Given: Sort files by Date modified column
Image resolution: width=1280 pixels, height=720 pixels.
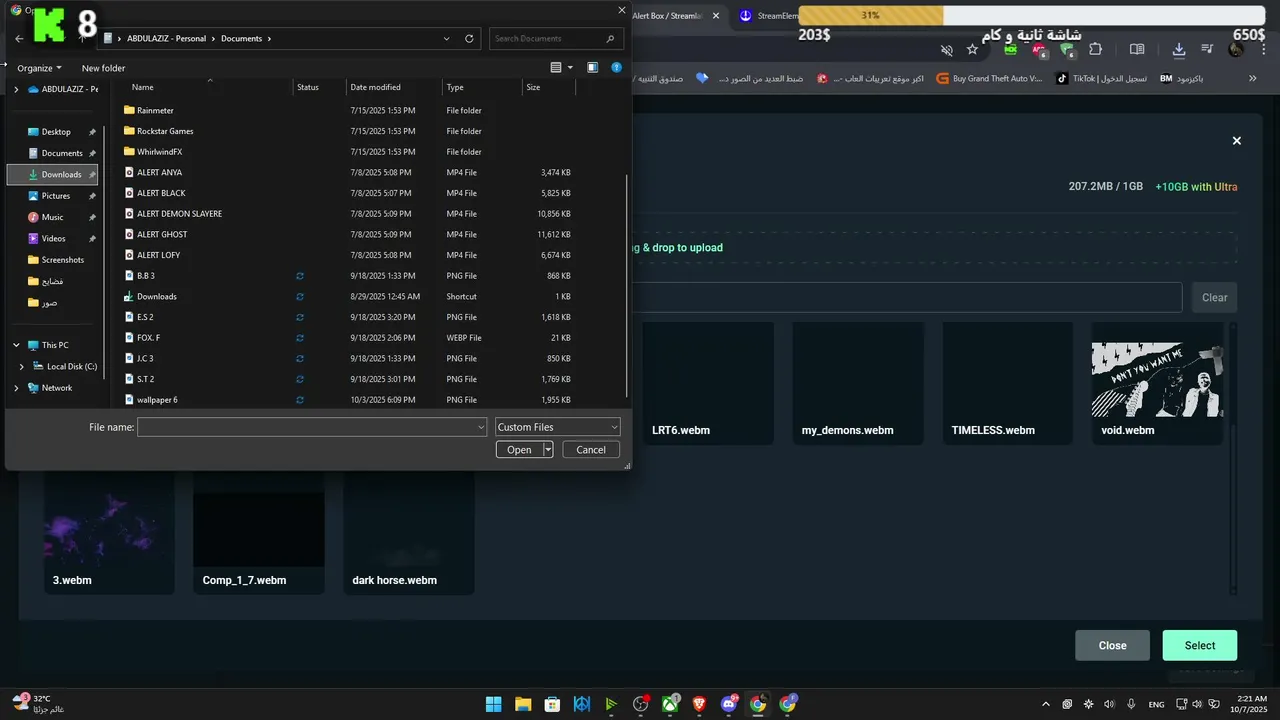Looking at the screenshot, I should tap(376, 87).
